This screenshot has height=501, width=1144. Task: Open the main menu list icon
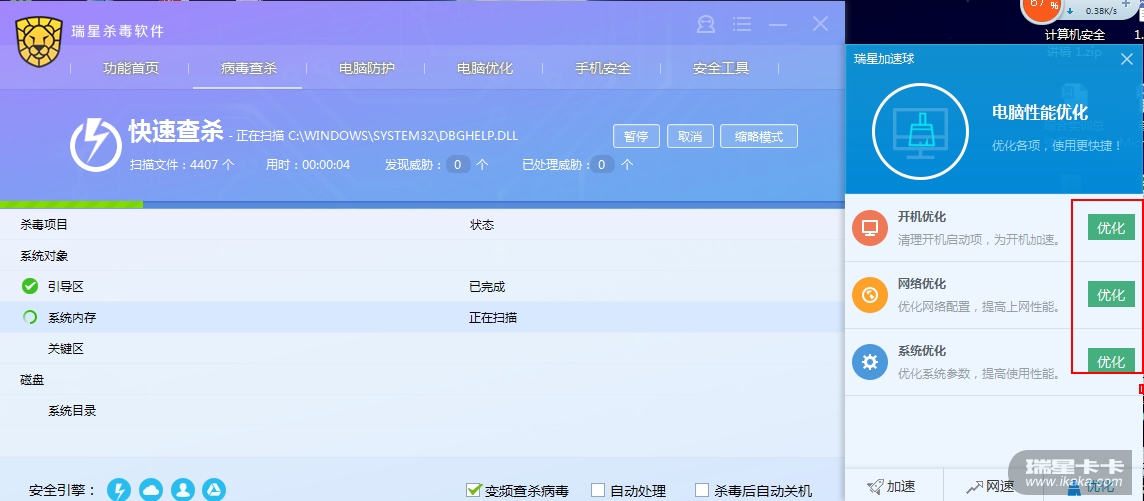(x=741, y=25)
